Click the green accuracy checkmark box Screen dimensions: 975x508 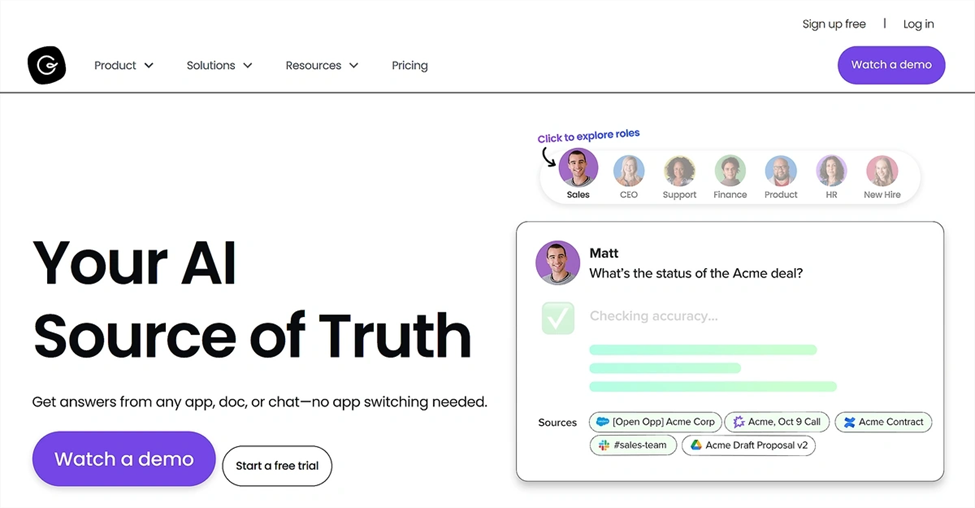click(x=558, y=318)
